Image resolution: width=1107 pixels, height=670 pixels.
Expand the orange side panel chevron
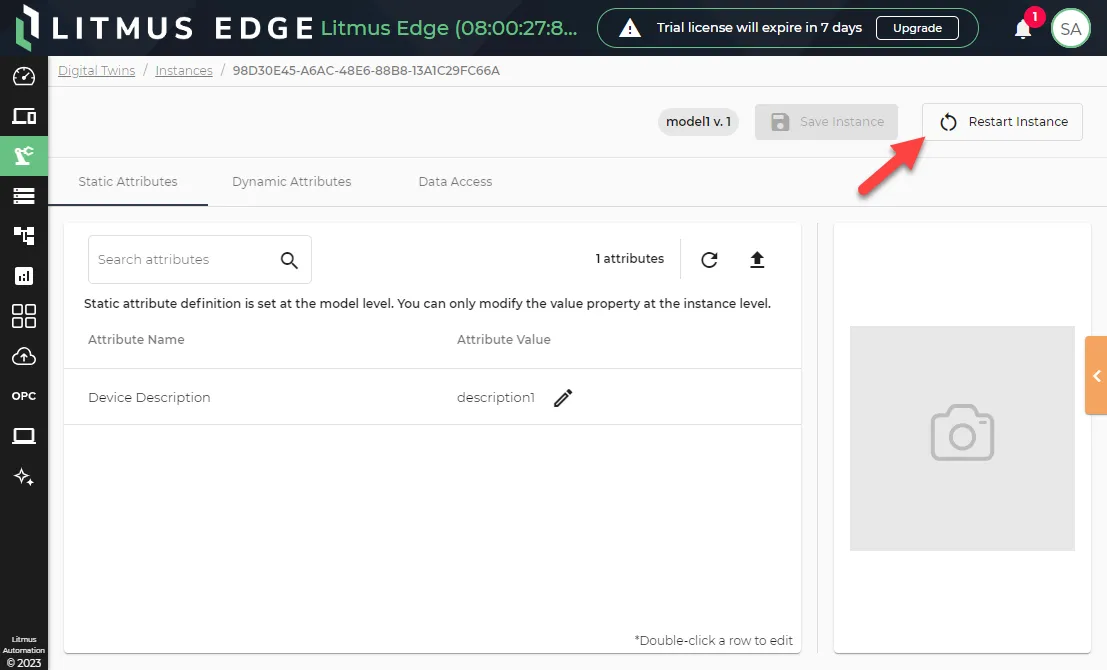(x=1096, y=376)
